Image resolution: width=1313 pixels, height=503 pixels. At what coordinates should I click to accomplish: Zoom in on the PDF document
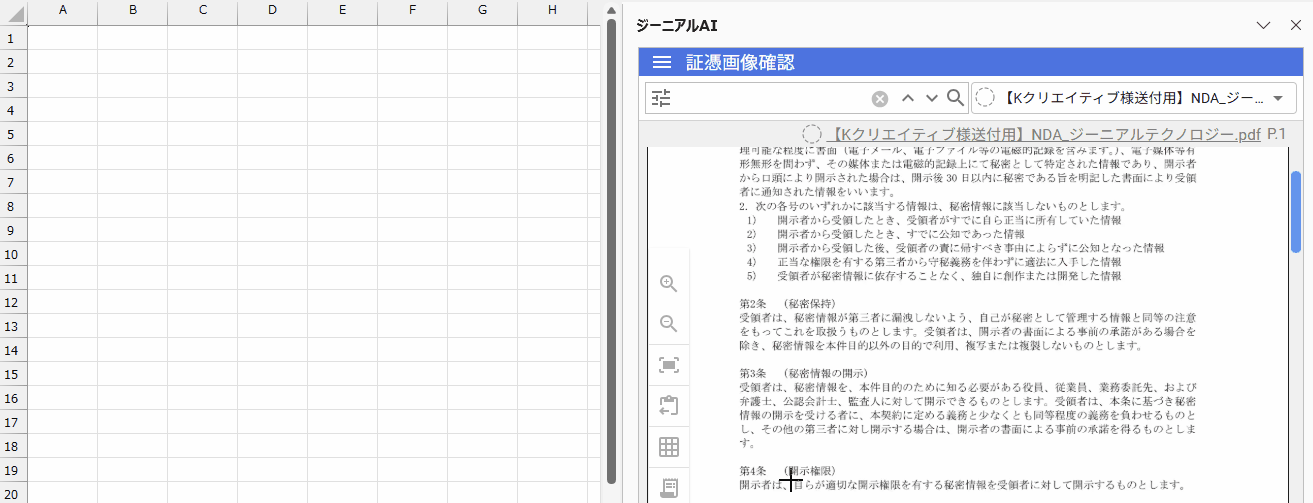click(669, 284)
